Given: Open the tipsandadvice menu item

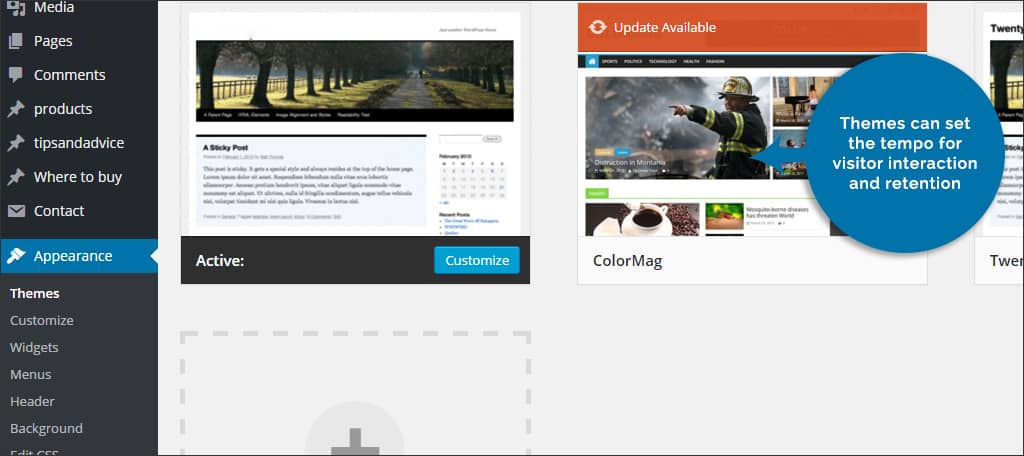Looking at the screenshot, I should pos(79,143).
